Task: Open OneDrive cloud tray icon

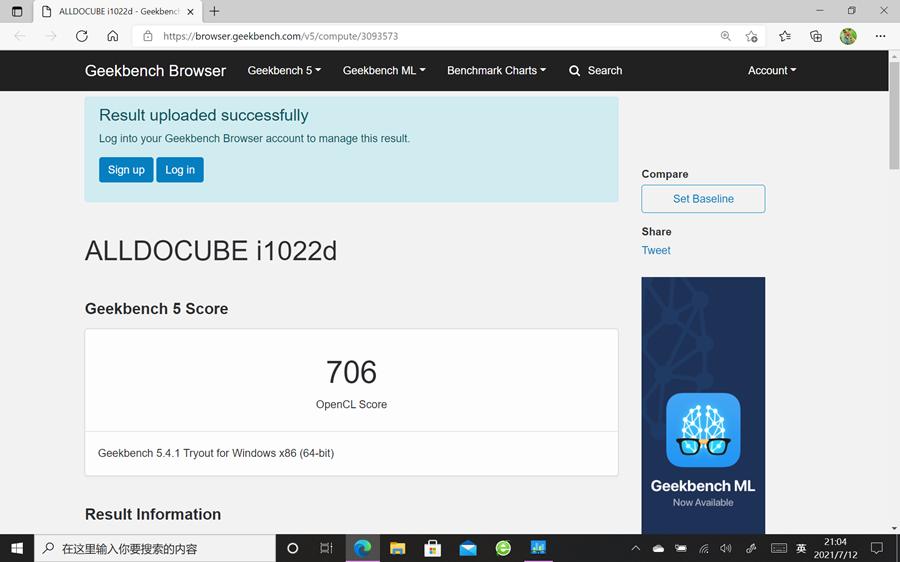Action: coord(658,548)
